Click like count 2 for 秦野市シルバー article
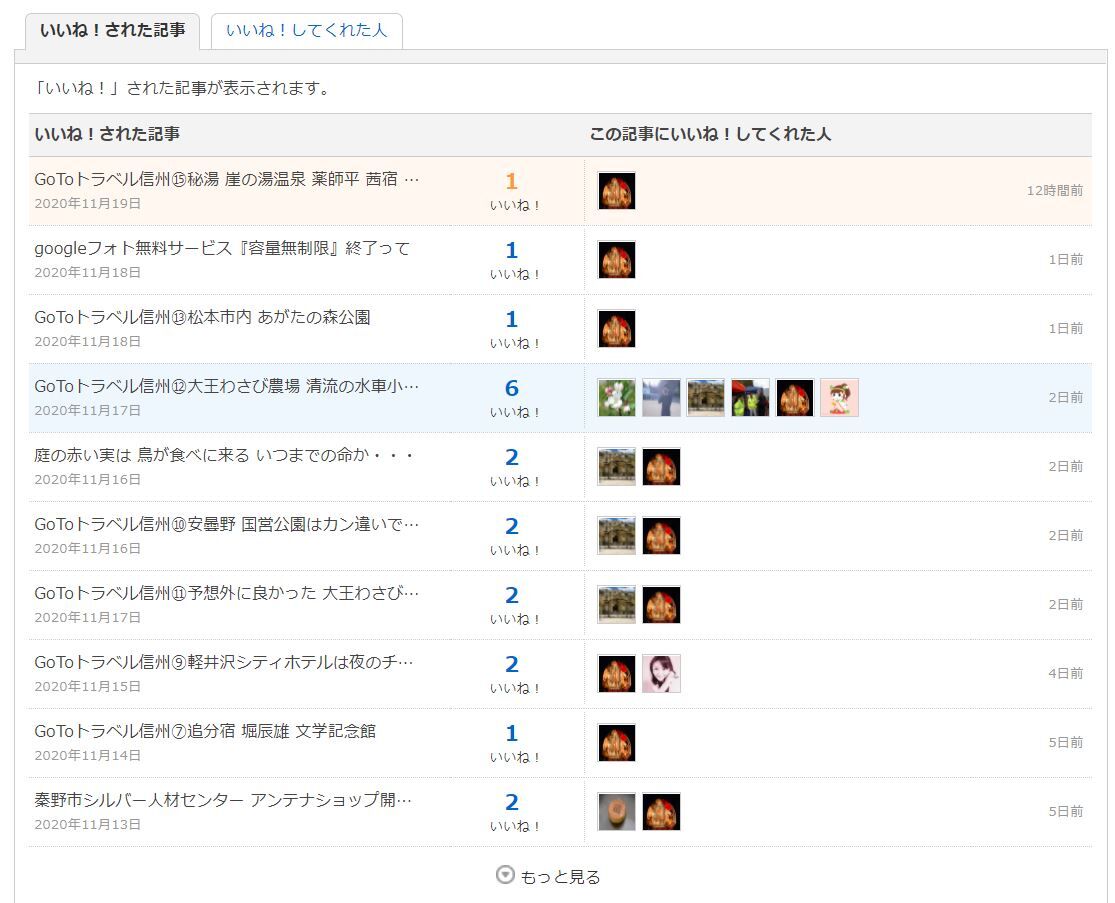 click(511, 802)
